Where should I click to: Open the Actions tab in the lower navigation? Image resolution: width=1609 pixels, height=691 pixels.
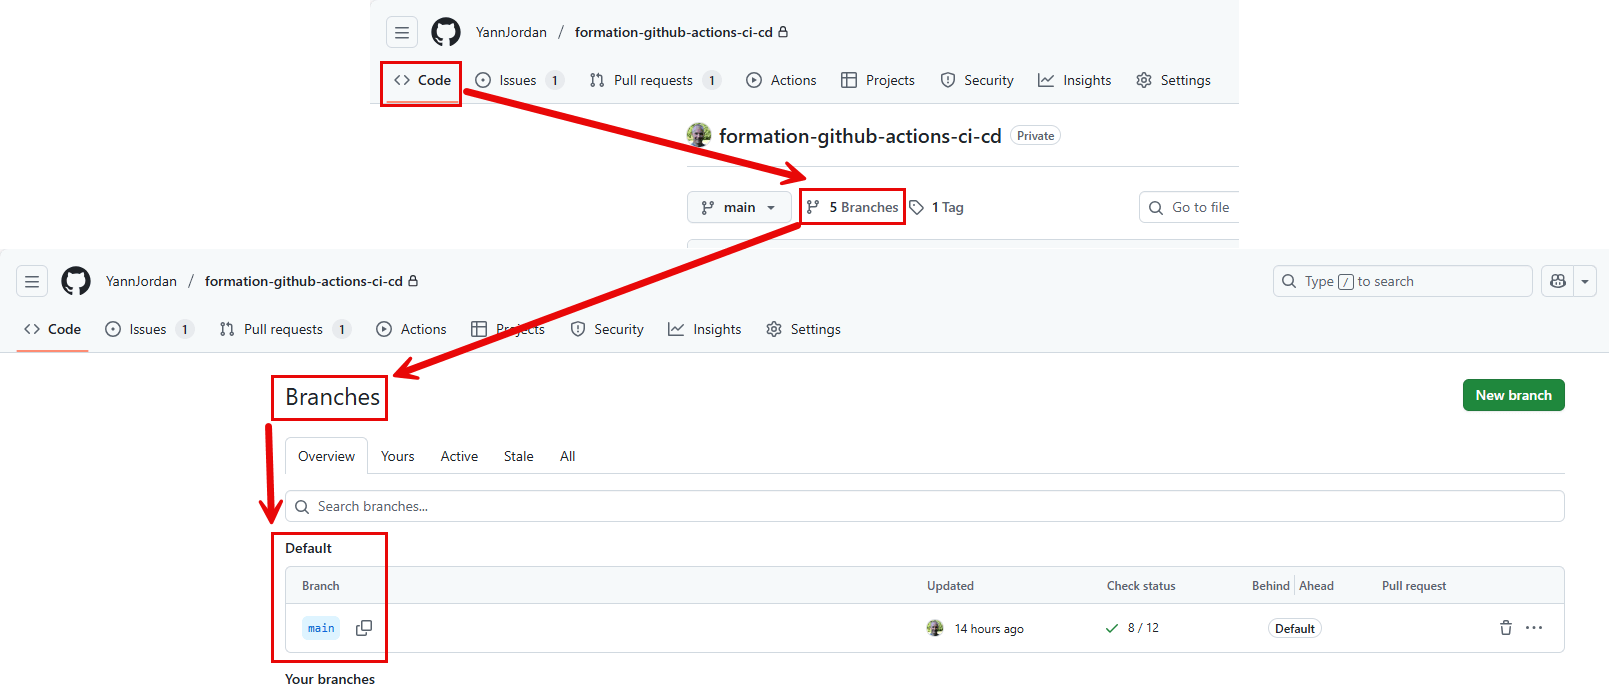pos(411,329)
